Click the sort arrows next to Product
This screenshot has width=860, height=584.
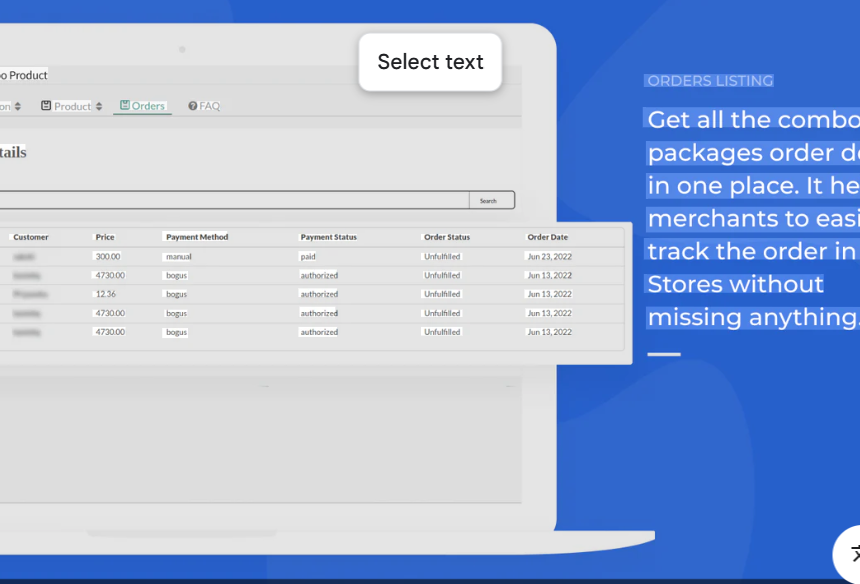[x=99, y=105]
